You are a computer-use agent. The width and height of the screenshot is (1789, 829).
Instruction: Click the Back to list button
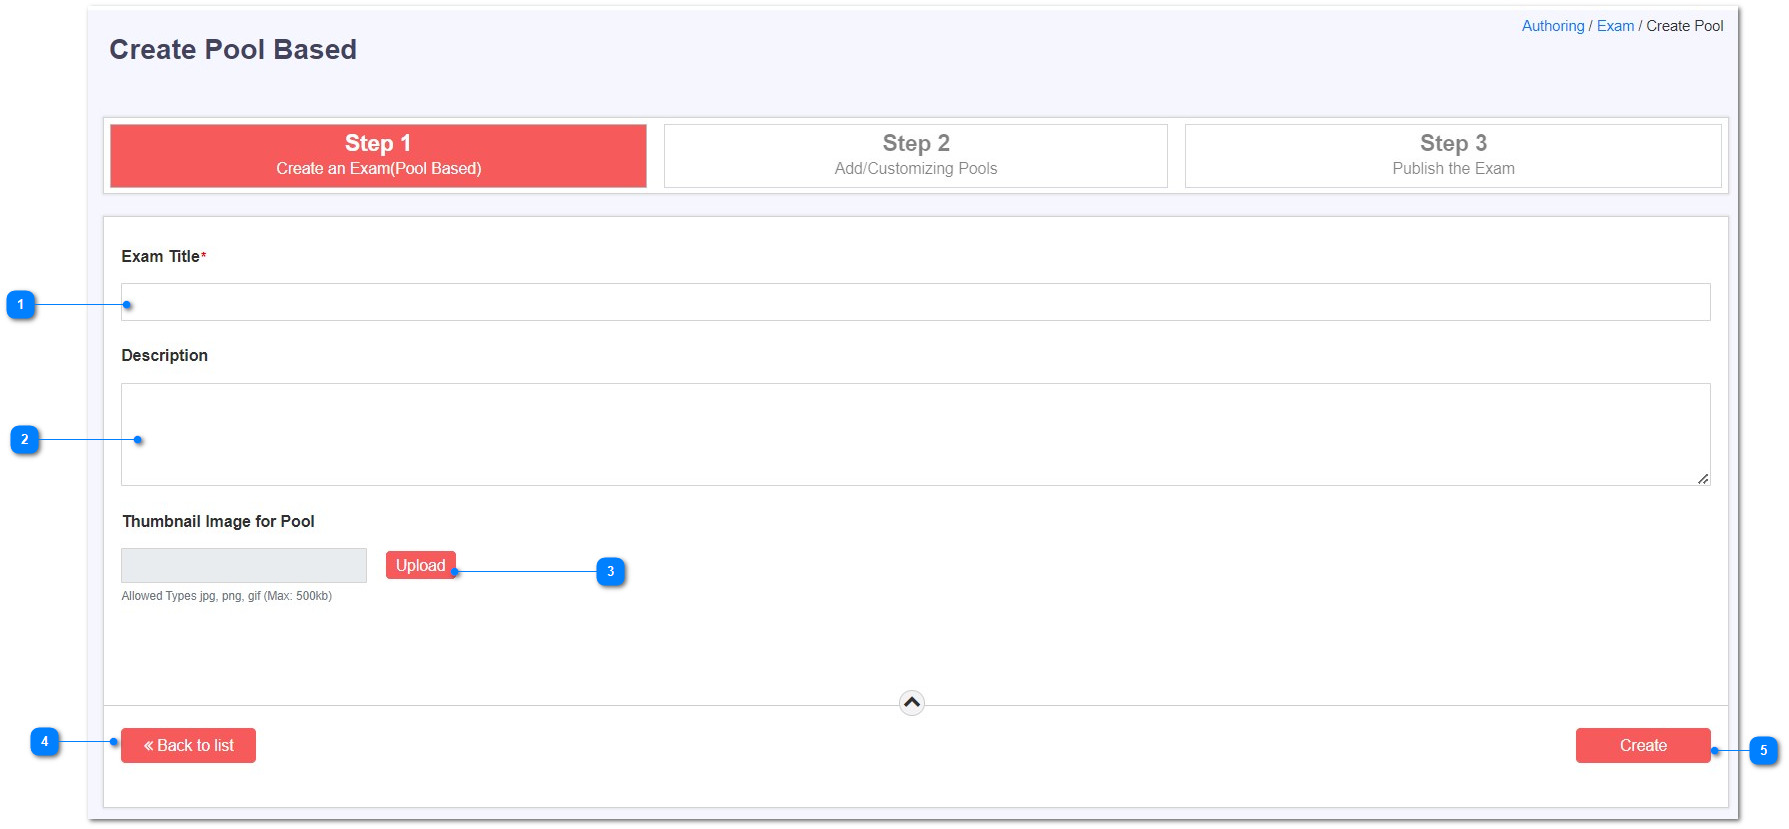coord(188,746)
